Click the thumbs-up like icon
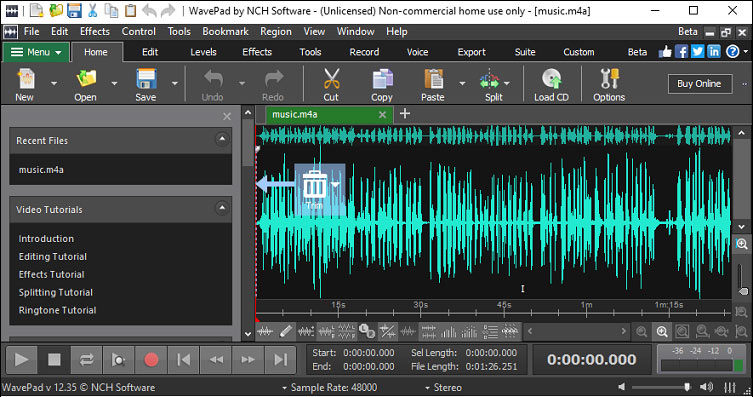 [666, 51]
